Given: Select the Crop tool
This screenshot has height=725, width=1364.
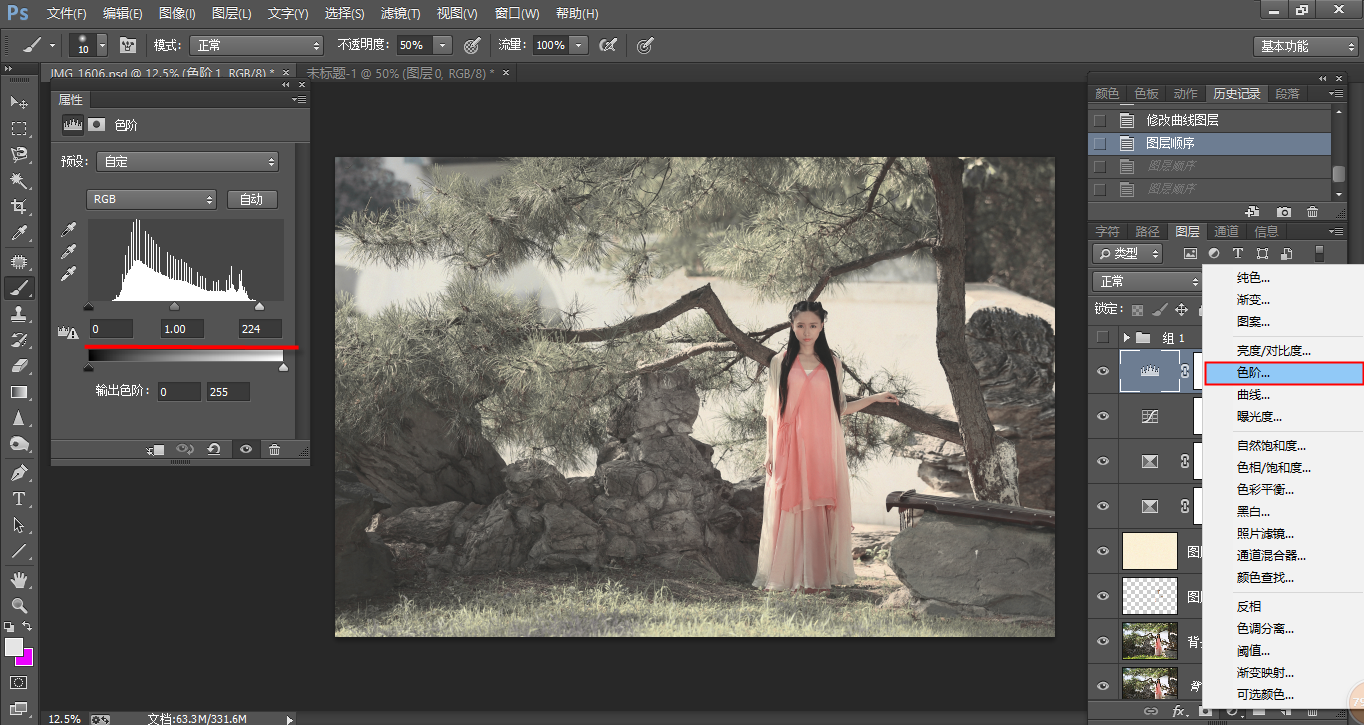Looking at the screenshot, I should click(19, 207).
